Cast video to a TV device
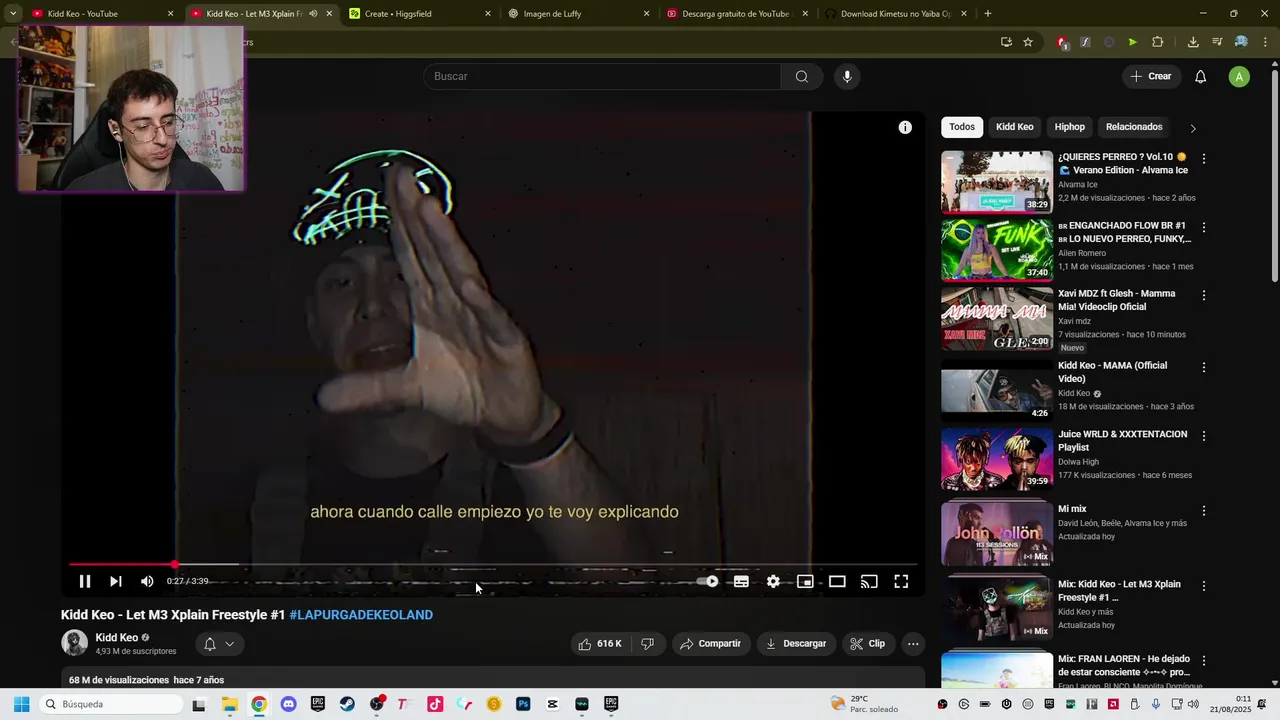1280x720 pixels. [x=869, y=581]
